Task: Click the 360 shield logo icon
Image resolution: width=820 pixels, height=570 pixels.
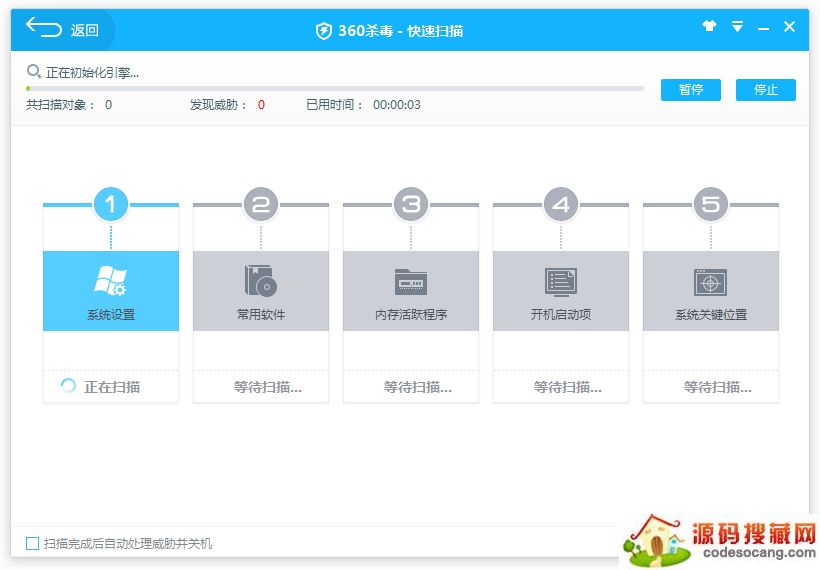Action: 324,31
